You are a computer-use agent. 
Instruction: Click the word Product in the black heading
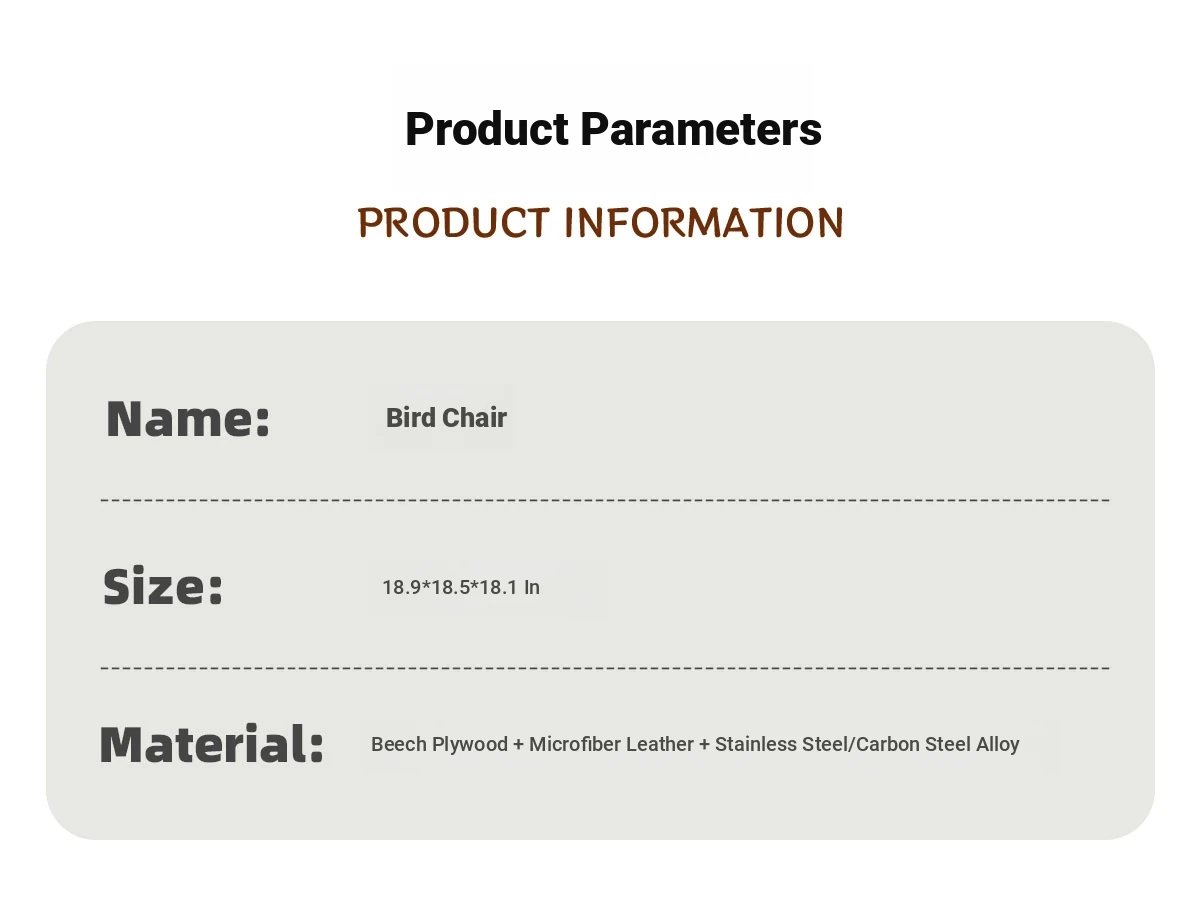(487, 129)
